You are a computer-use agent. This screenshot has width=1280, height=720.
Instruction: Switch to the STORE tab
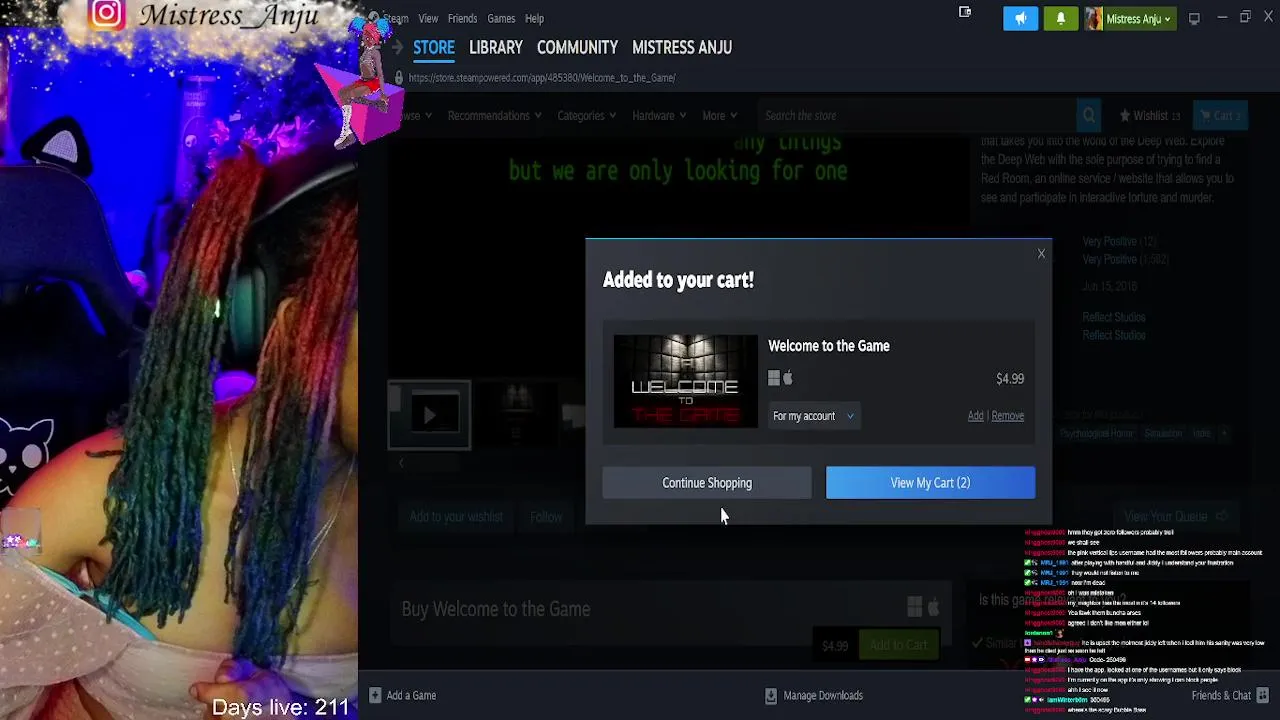(x=434, y=47)
